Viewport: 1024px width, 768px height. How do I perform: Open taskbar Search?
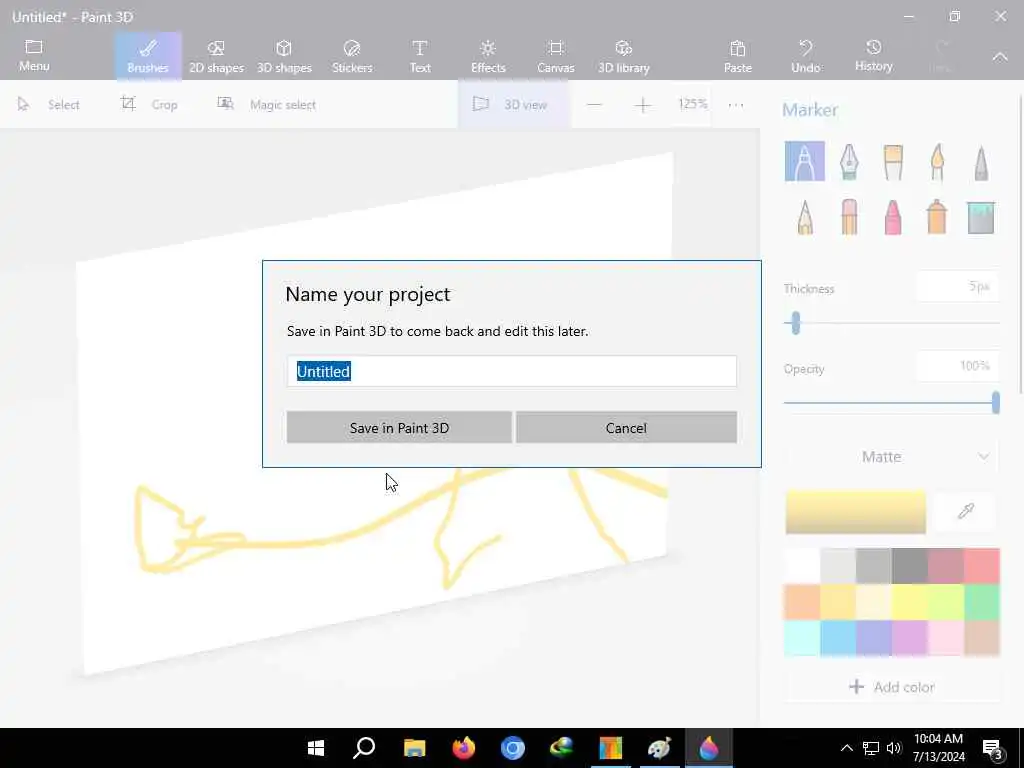coord(364,748)
